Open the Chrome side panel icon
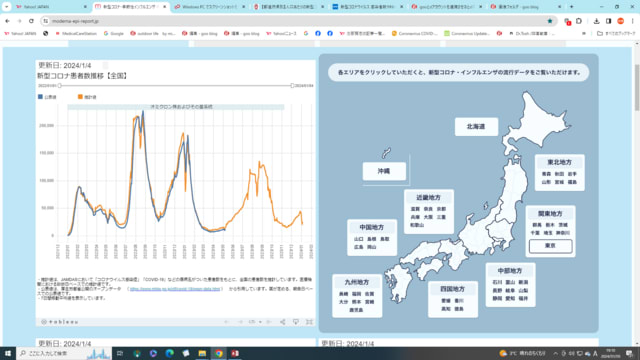The image size is (640, 360). [608, 21]
